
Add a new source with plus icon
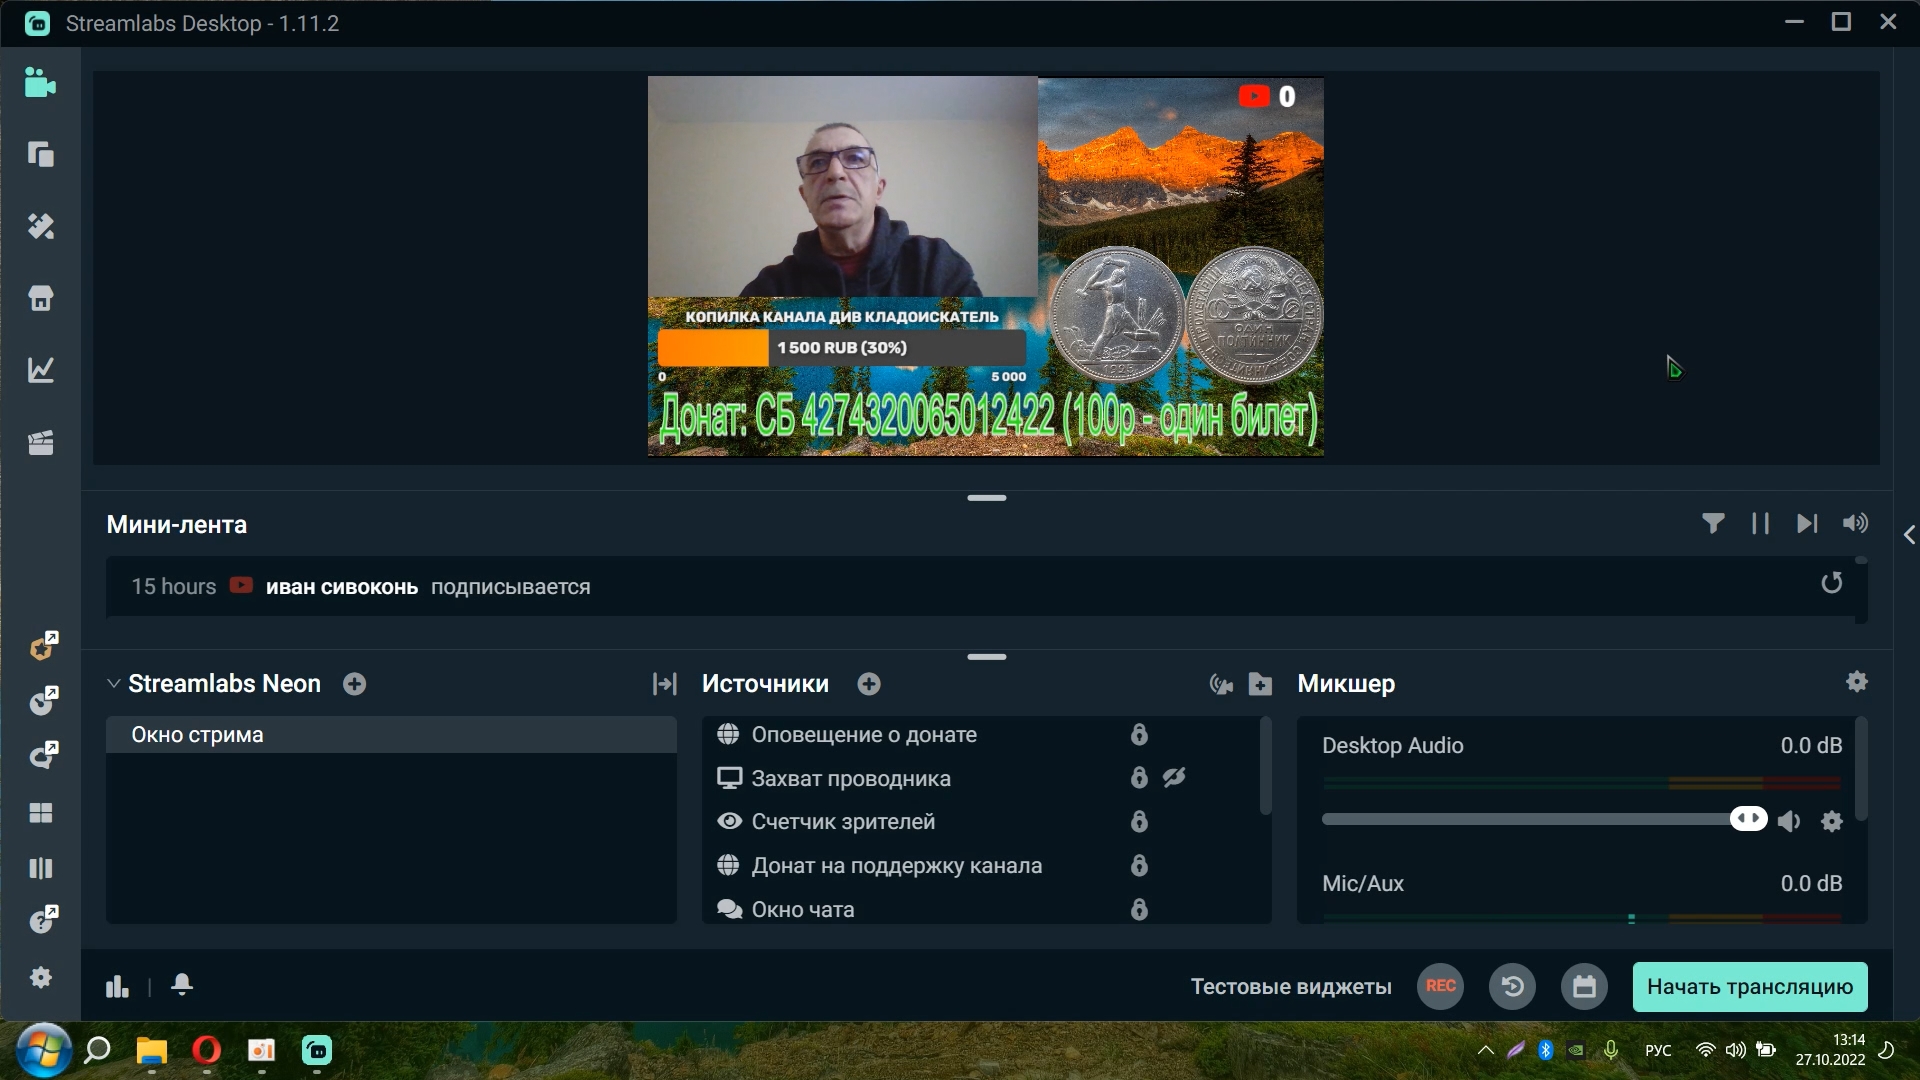(x=869, y=684)
